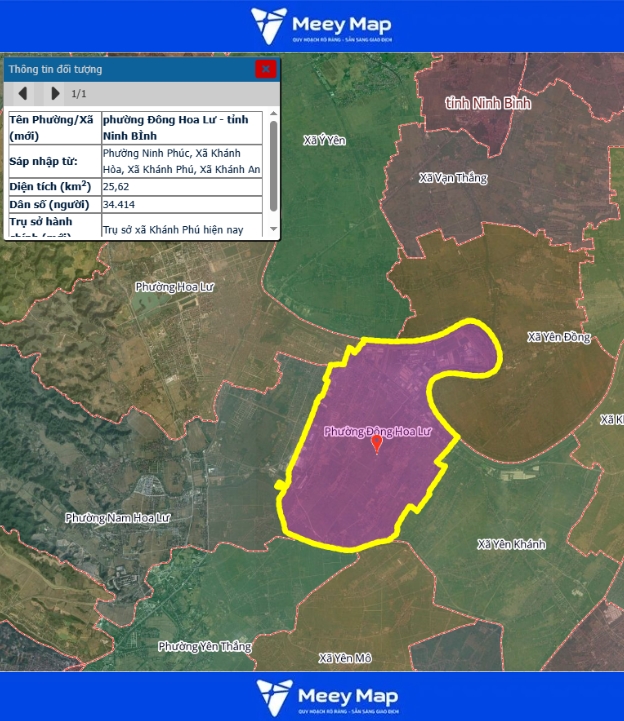This screenshot has height=721, width=624.
Task: Close the Thông tin đối tượng panel
Action: click(265, 69)
